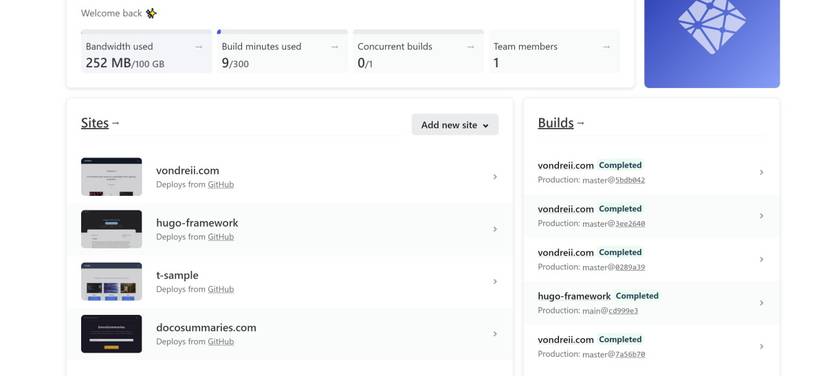Open vondreii.com site thumbnail
The width and height of the screenshot is (825, 376).
(112, 177)
